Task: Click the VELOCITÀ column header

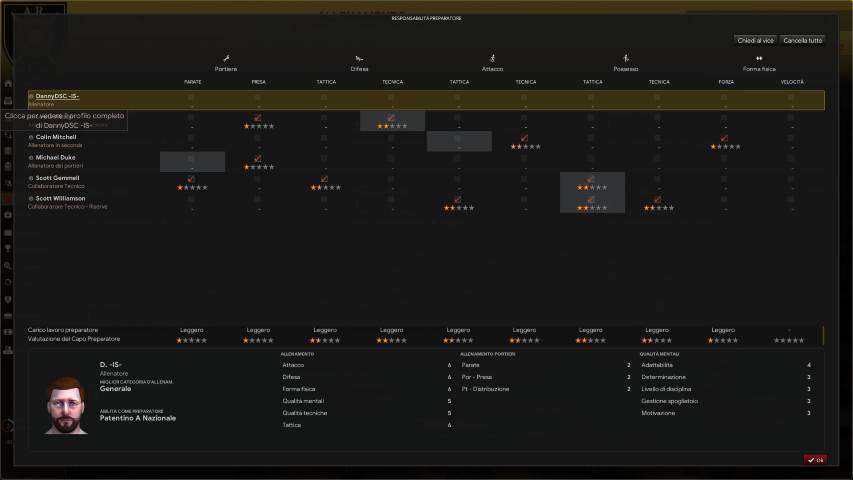Action: click(791, 81)
